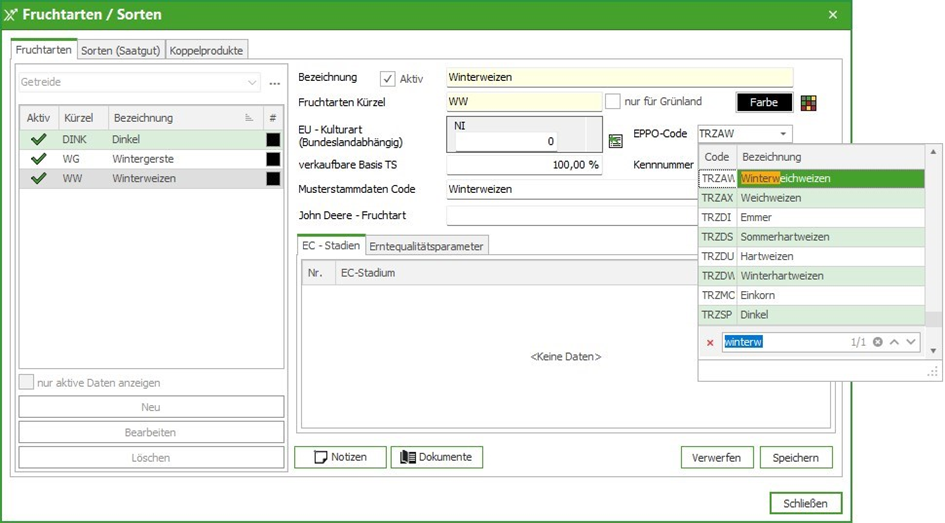Open the Erntequalitätsparameter tab

[x=427, y=246]
